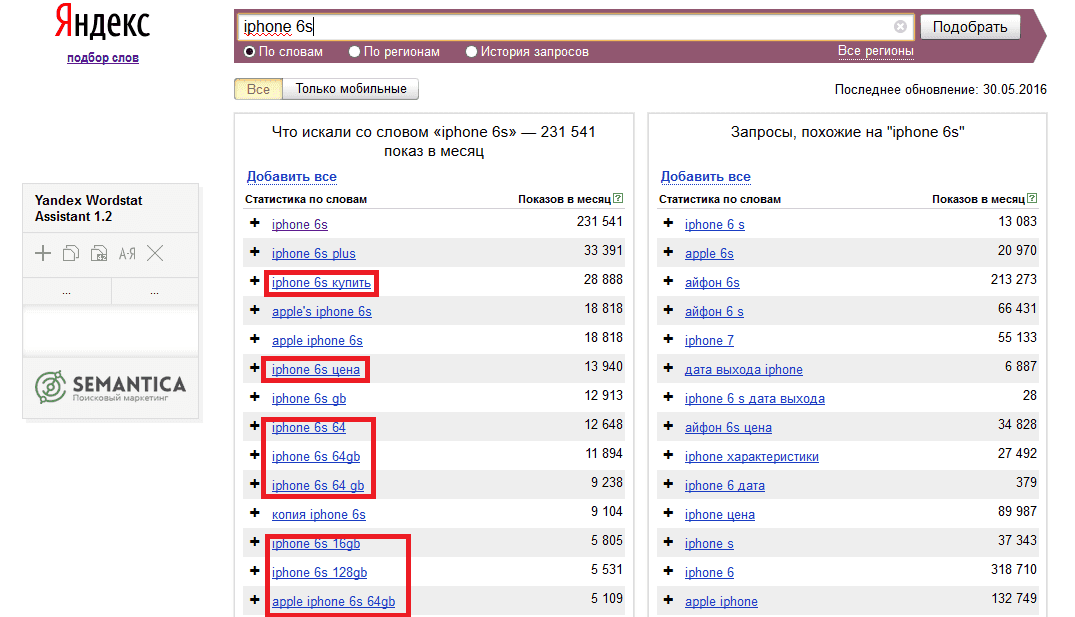The width and height of the screenshot is (1075, 617).
Task: Add 'iphone 6s цена' via plus icon
Action: [x=255, y=367]
